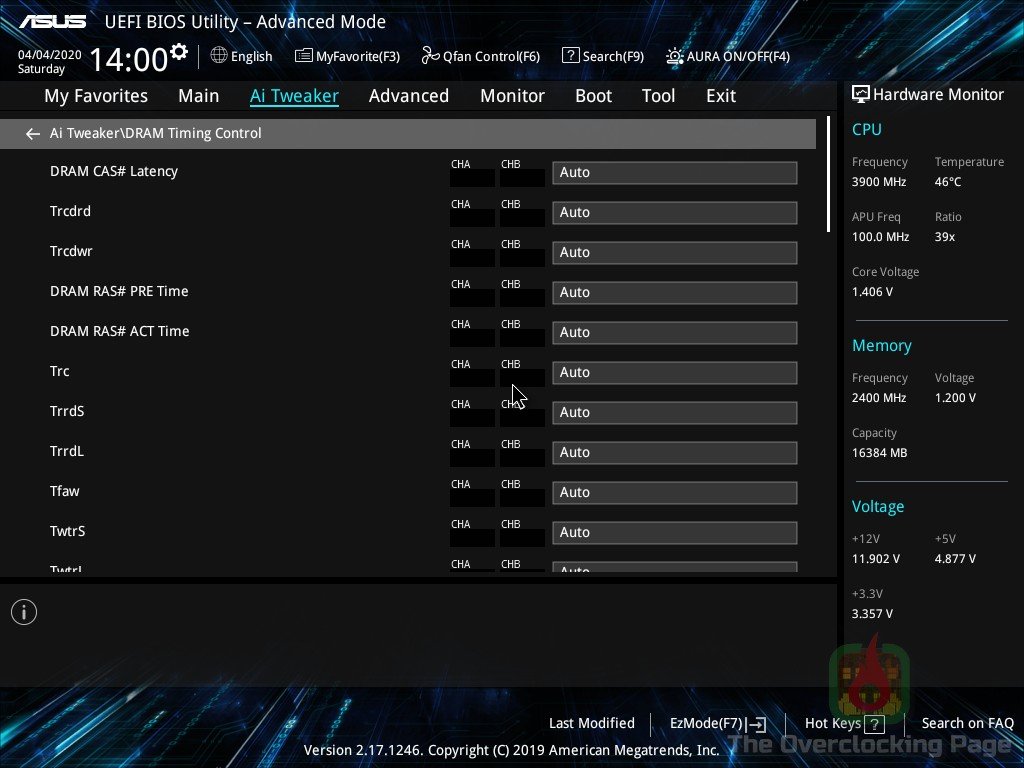Switch to the Advanced tab
The width and height of the screenshot is (1024, 768).
(409, 95)
